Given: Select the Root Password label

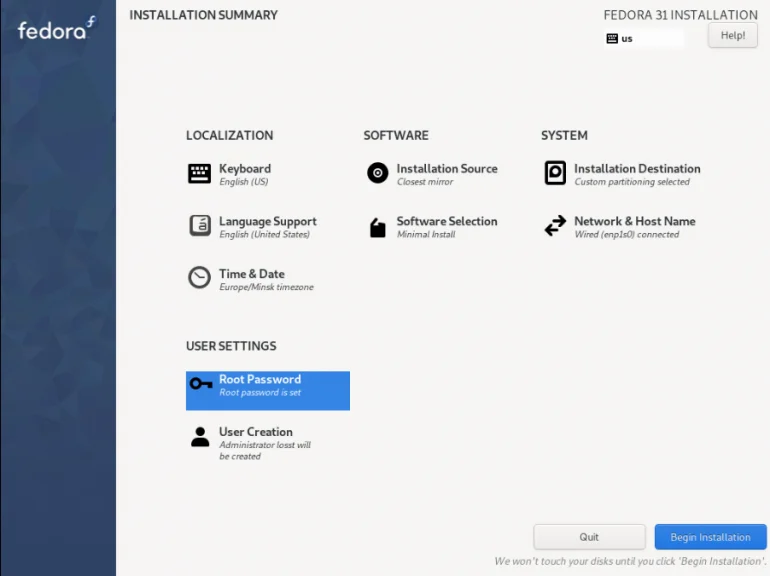Looking at the screenshot, I should click(x=260, y=379).
